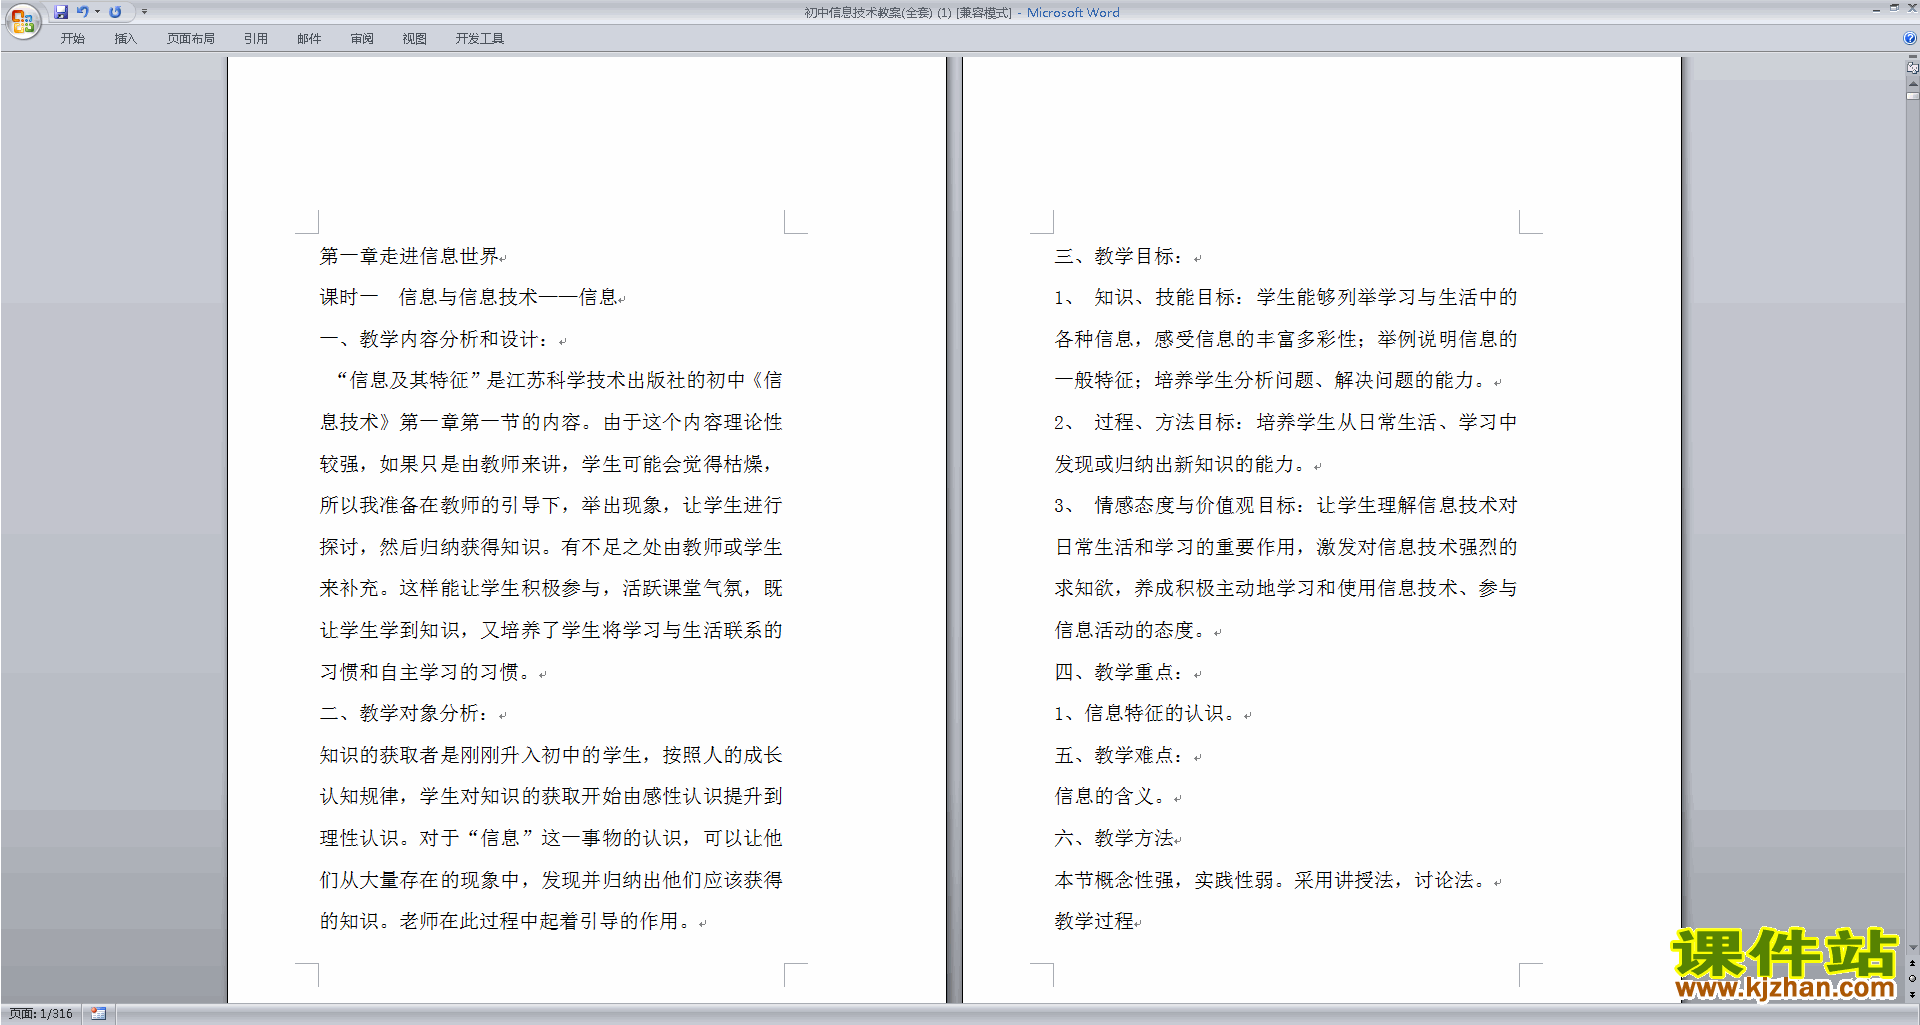Image resolution: width=1920 pixels, height=1025 pixels.
Task: Open Word help via question mark icon
Action: (1910, 38)
